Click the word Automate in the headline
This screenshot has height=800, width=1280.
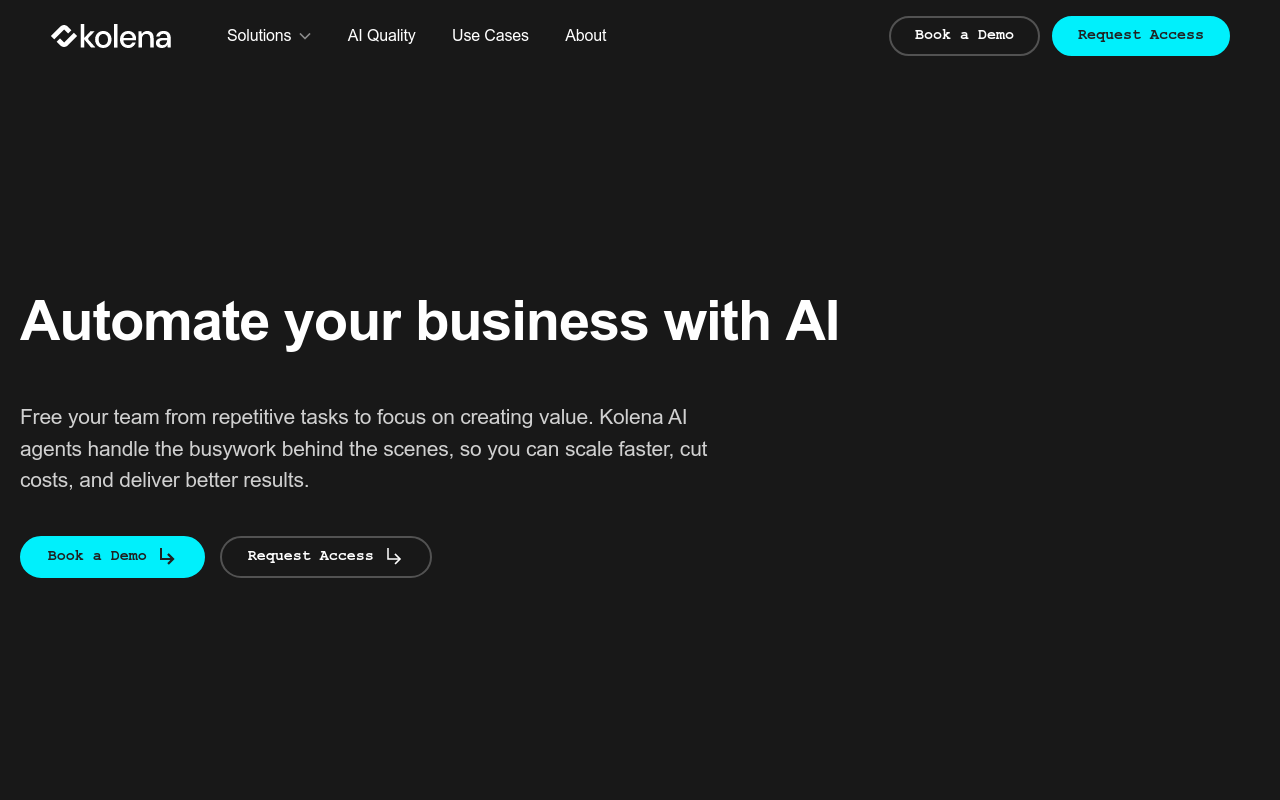(145, 321)
